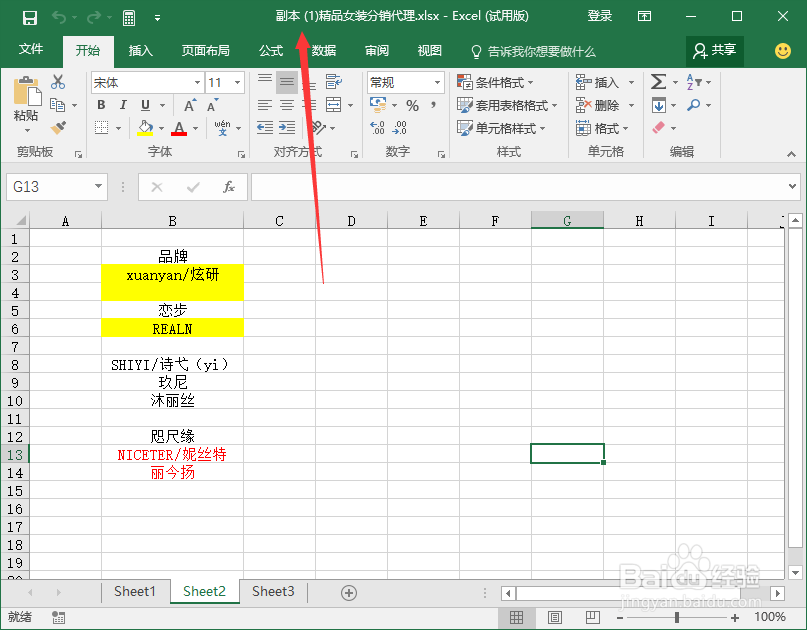
Task: Click Merge and Center icon
Action: [x=334, y=105]
